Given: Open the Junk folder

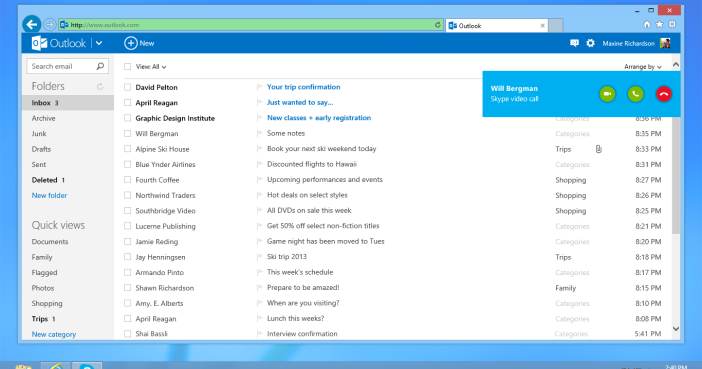Looking at the screenshot, I should click(39, 133).
